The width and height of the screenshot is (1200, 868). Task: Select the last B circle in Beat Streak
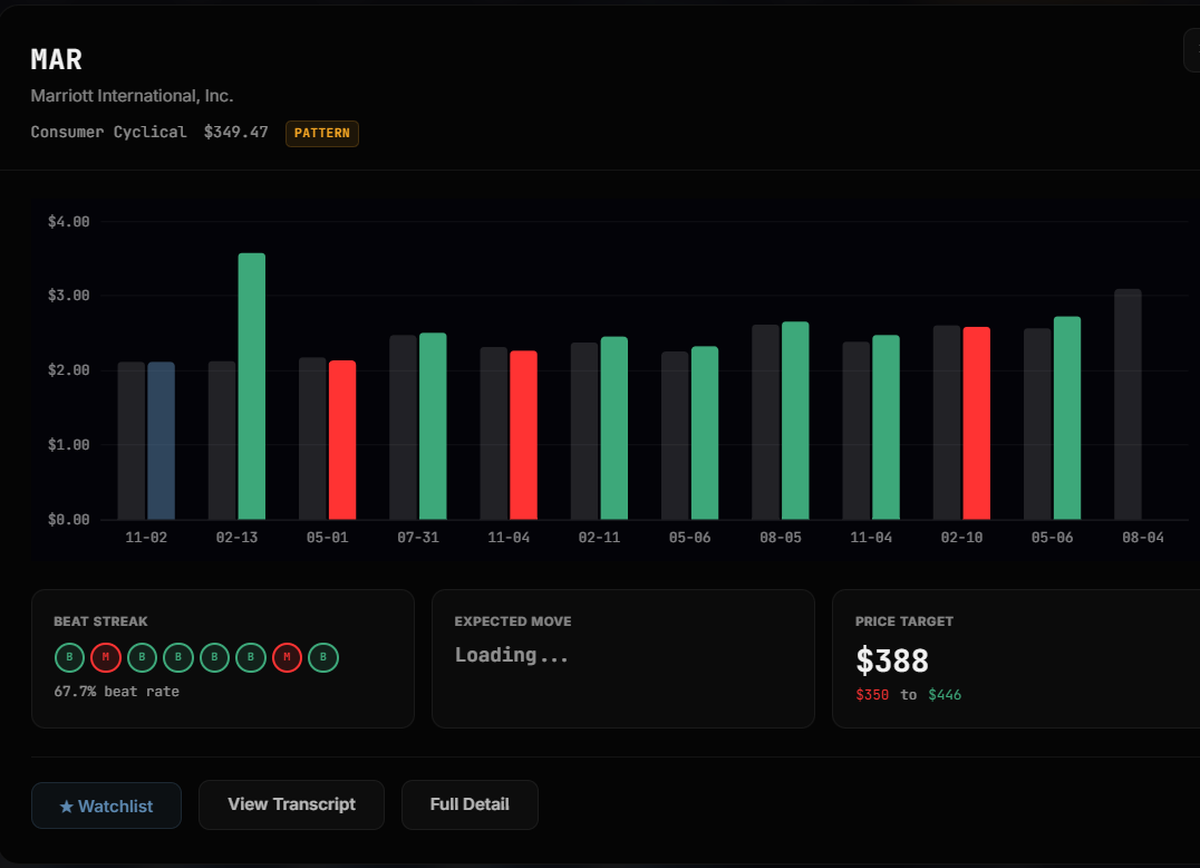323,658
